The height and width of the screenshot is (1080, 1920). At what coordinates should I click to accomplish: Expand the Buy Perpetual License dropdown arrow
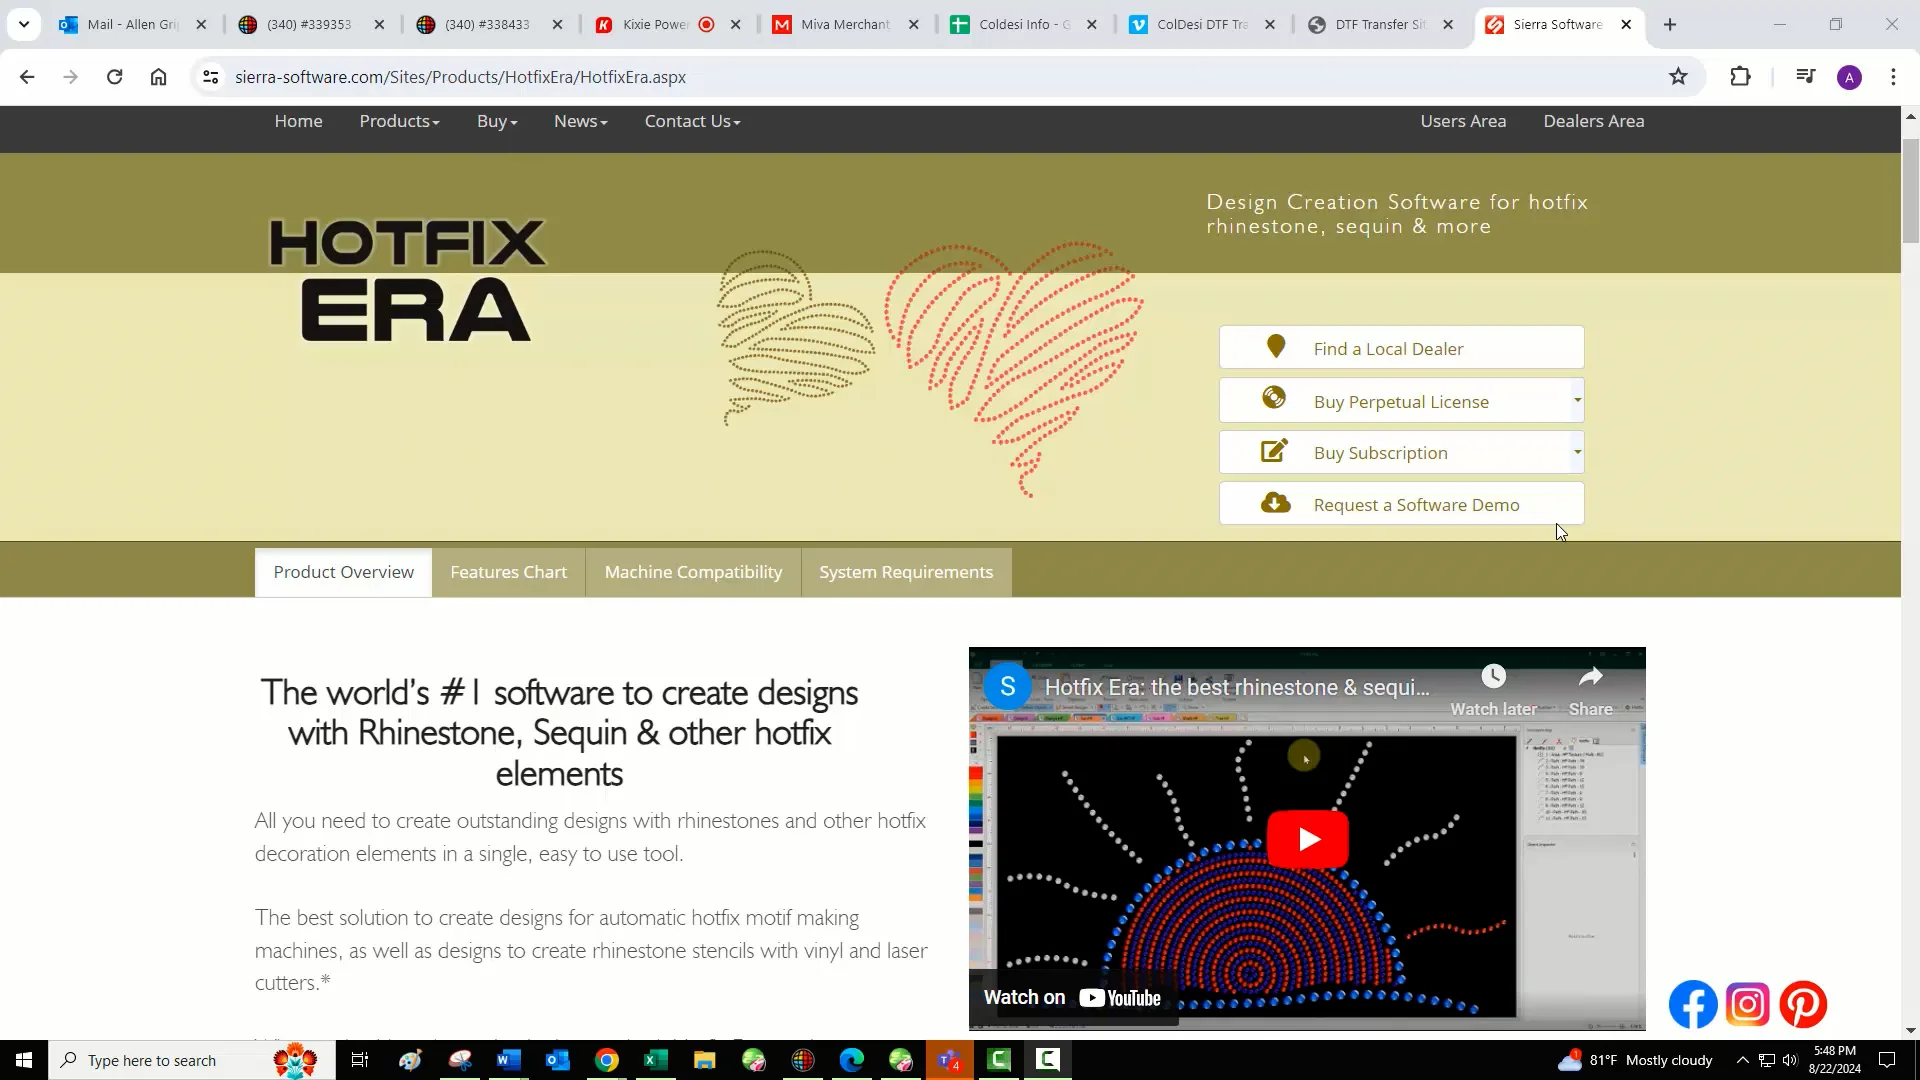point(1577,399)
